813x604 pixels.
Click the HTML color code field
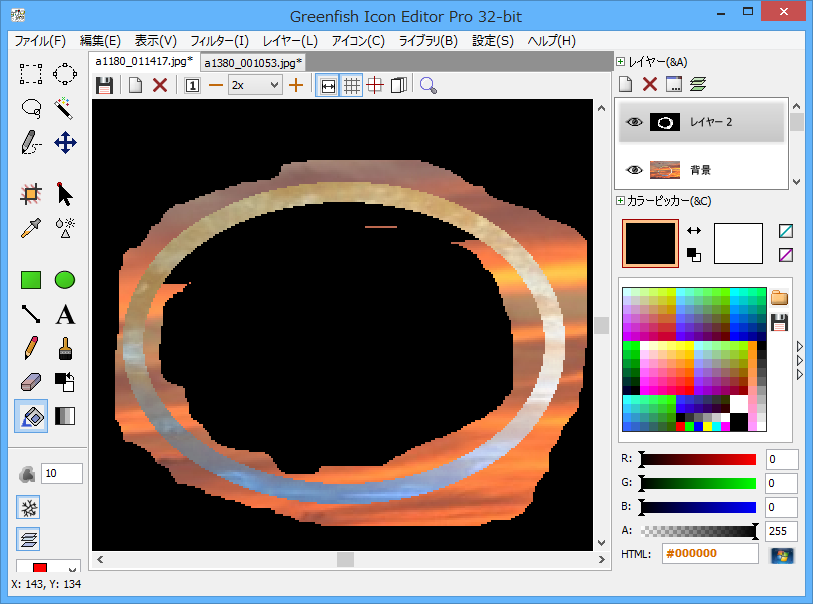click(x=710, y=554)
